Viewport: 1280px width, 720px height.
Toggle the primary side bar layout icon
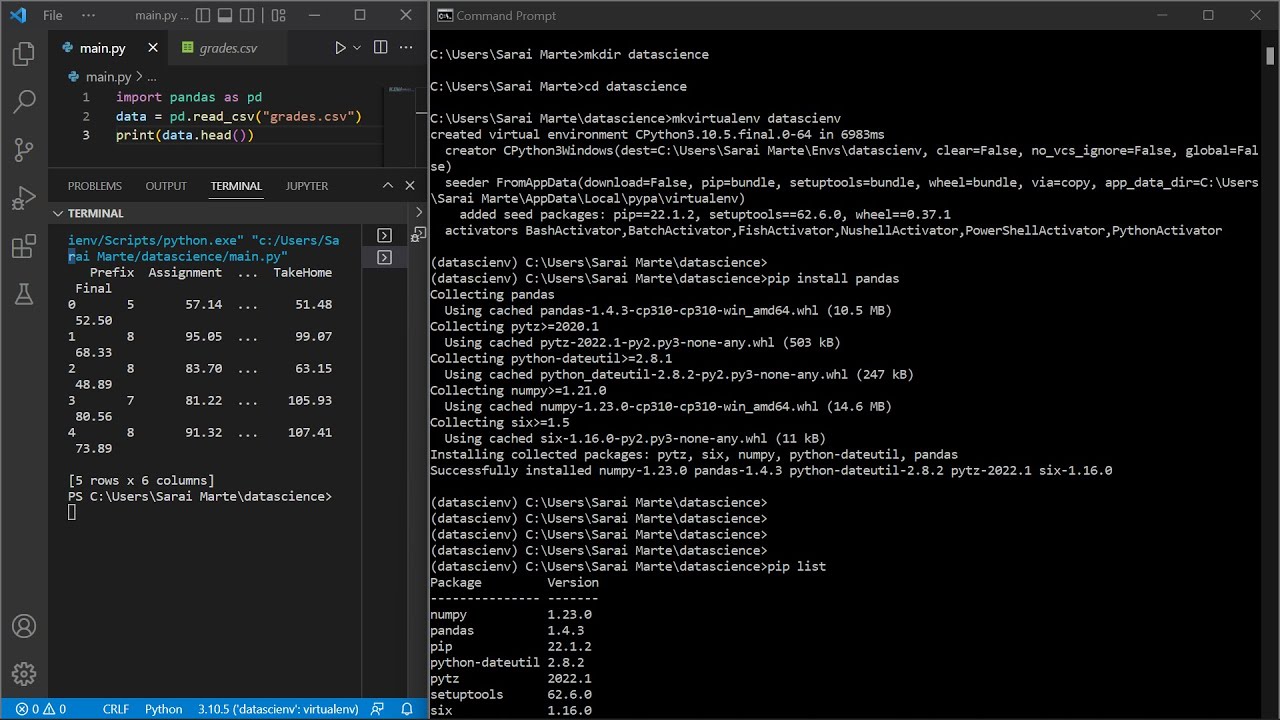pyautogui.click(x=201, y=15)
